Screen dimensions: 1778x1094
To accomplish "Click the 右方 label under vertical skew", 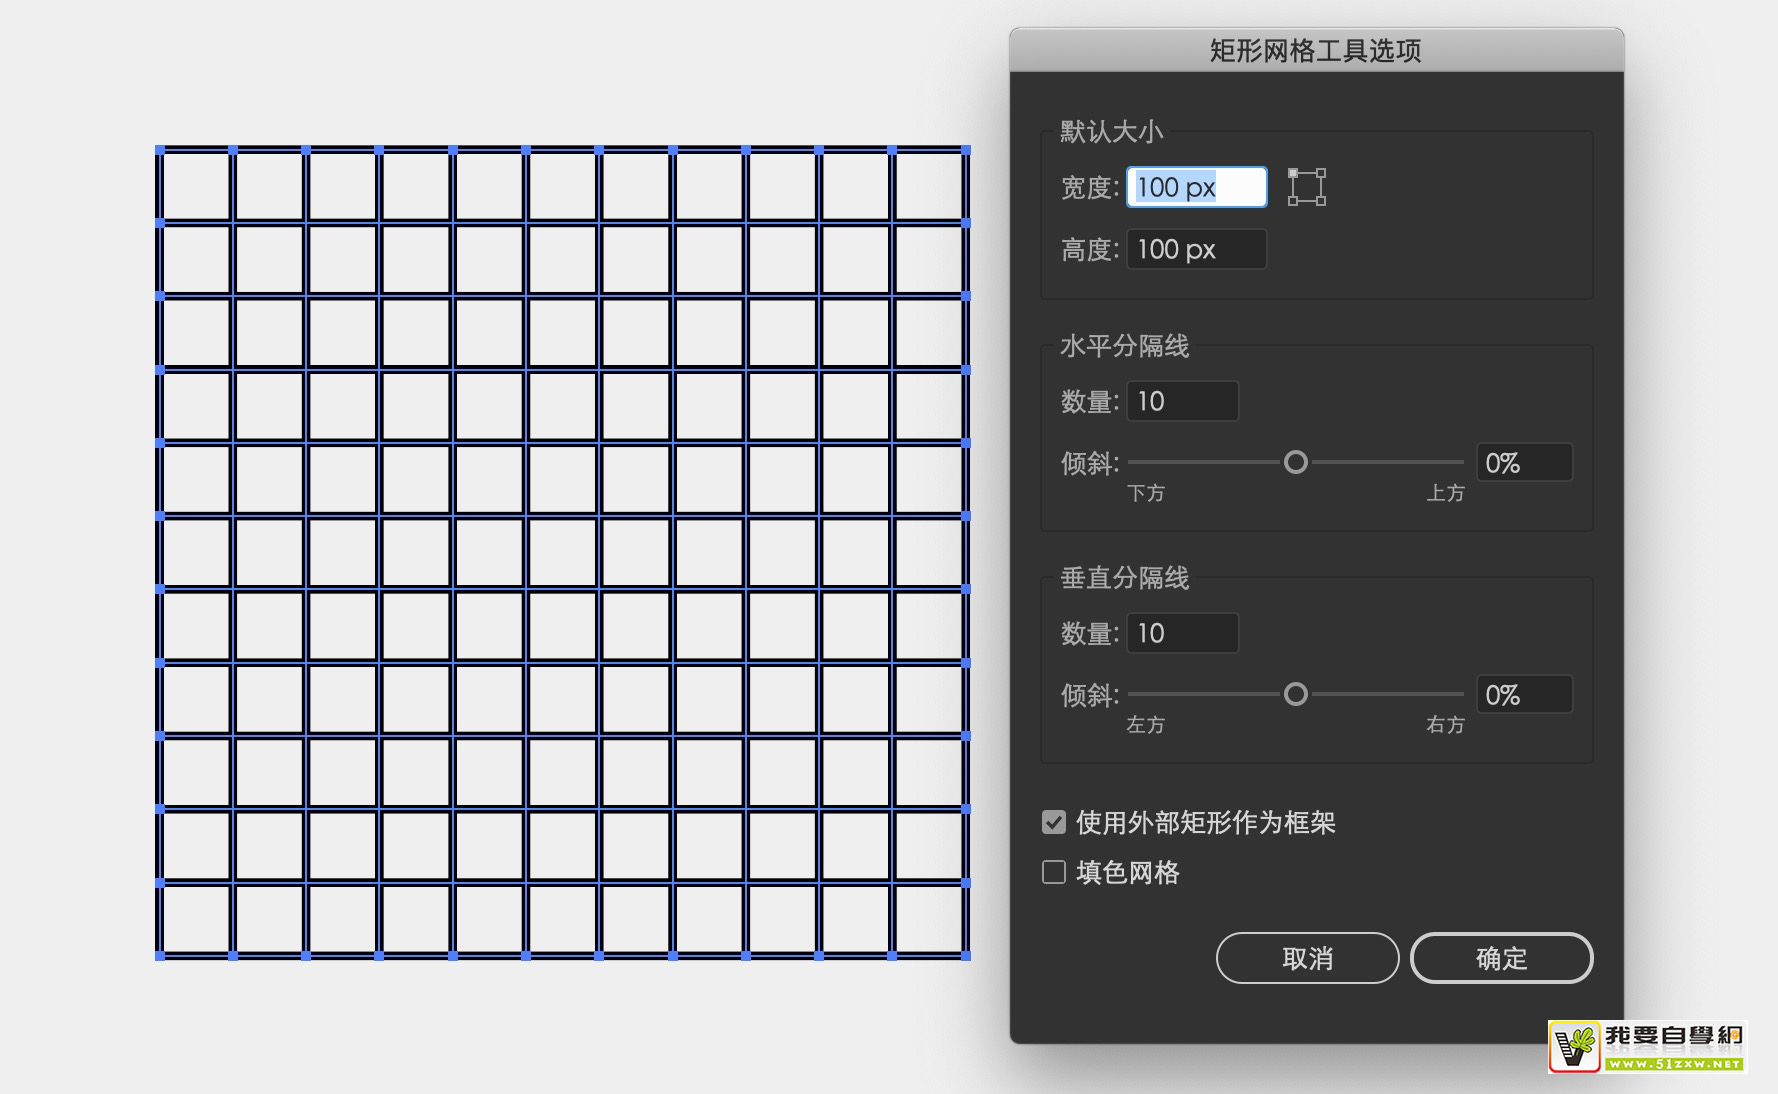I will (1445, 725).
